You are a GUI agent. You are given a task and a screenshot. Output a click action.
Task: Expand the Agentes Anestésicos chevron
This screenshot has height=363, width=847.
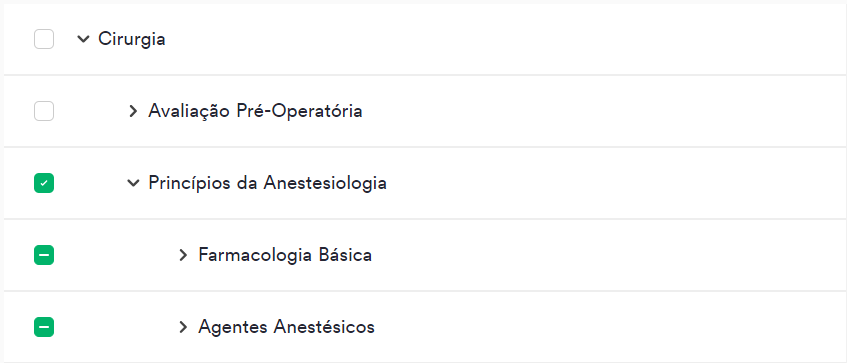click(183, 327)
